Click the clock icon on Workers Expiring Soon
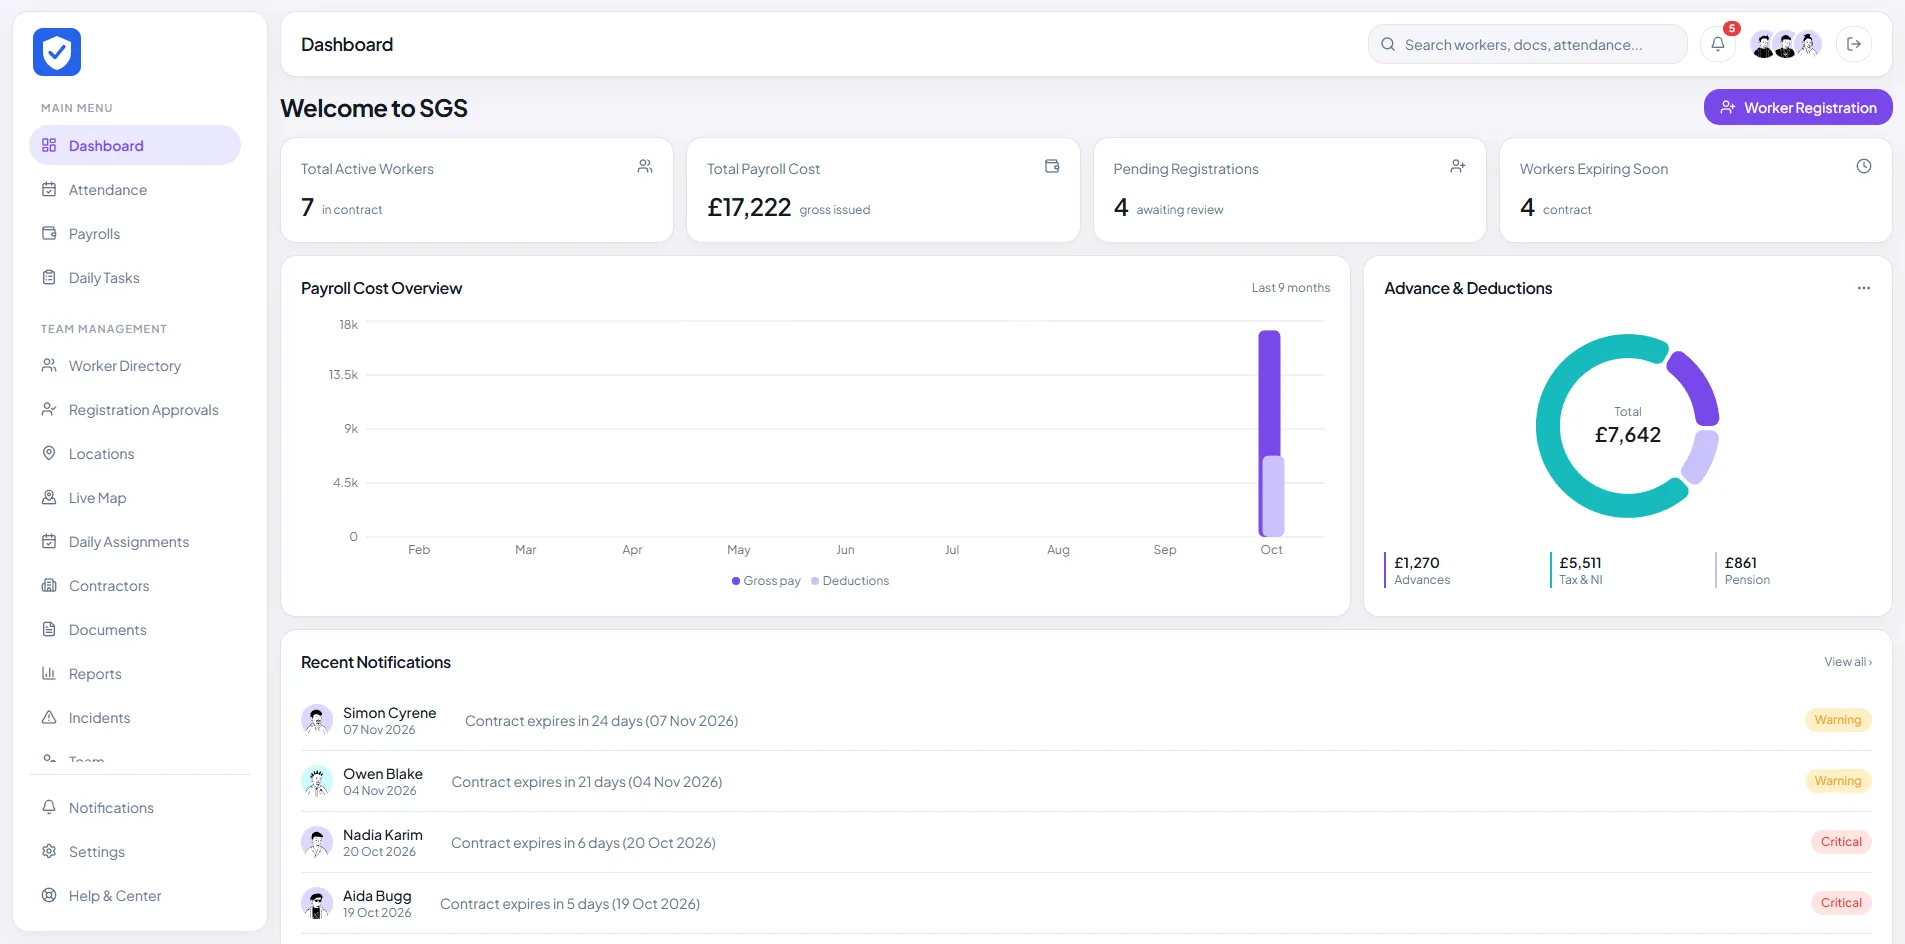 [1864, 166]
